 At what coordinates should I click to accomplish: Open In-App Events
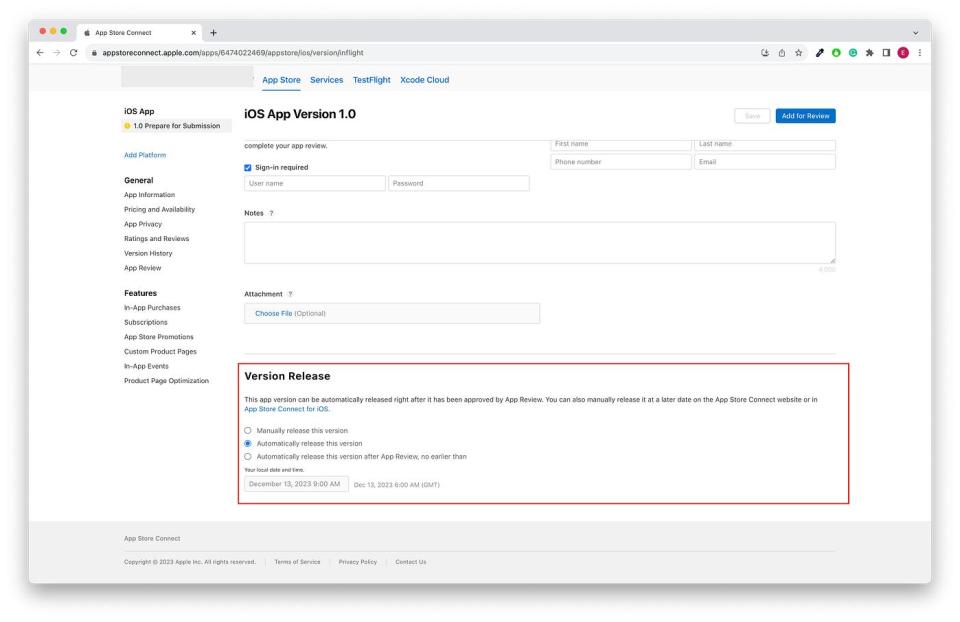click(x=146, y=367)
